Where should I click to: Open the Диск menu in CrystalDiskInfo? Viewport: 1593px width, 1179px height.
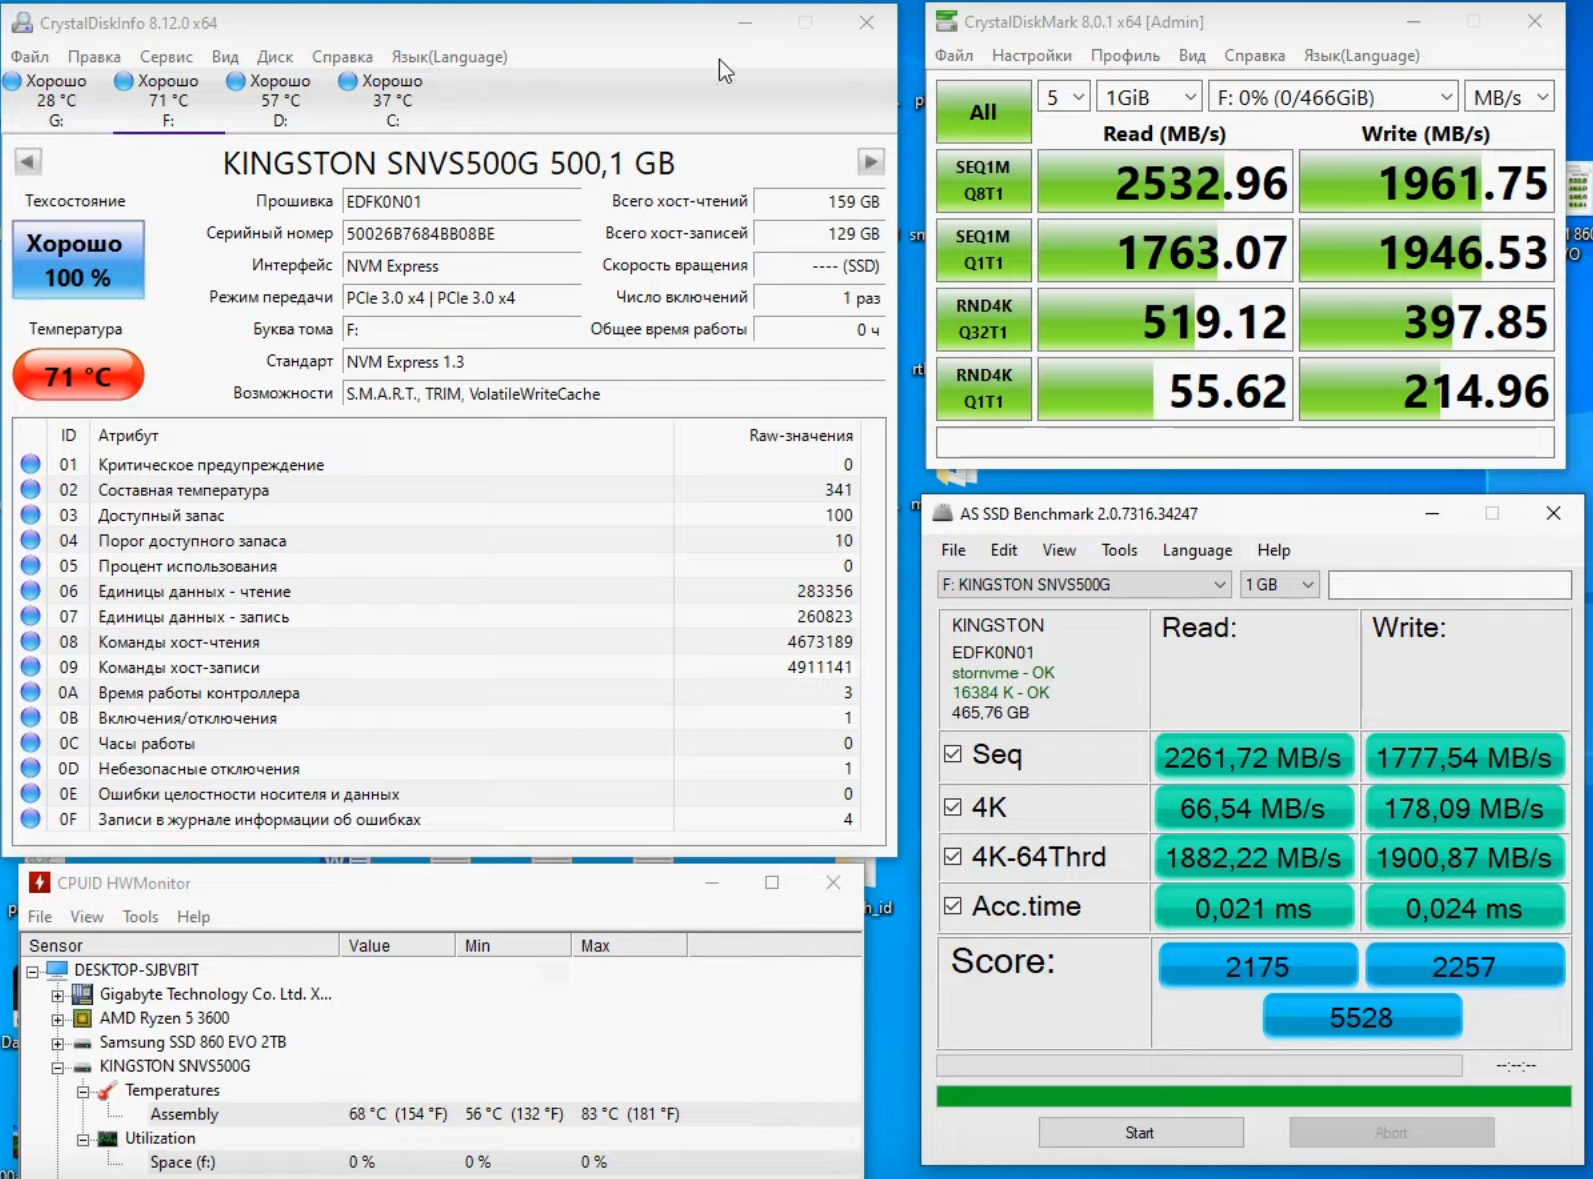coord(275,57)
